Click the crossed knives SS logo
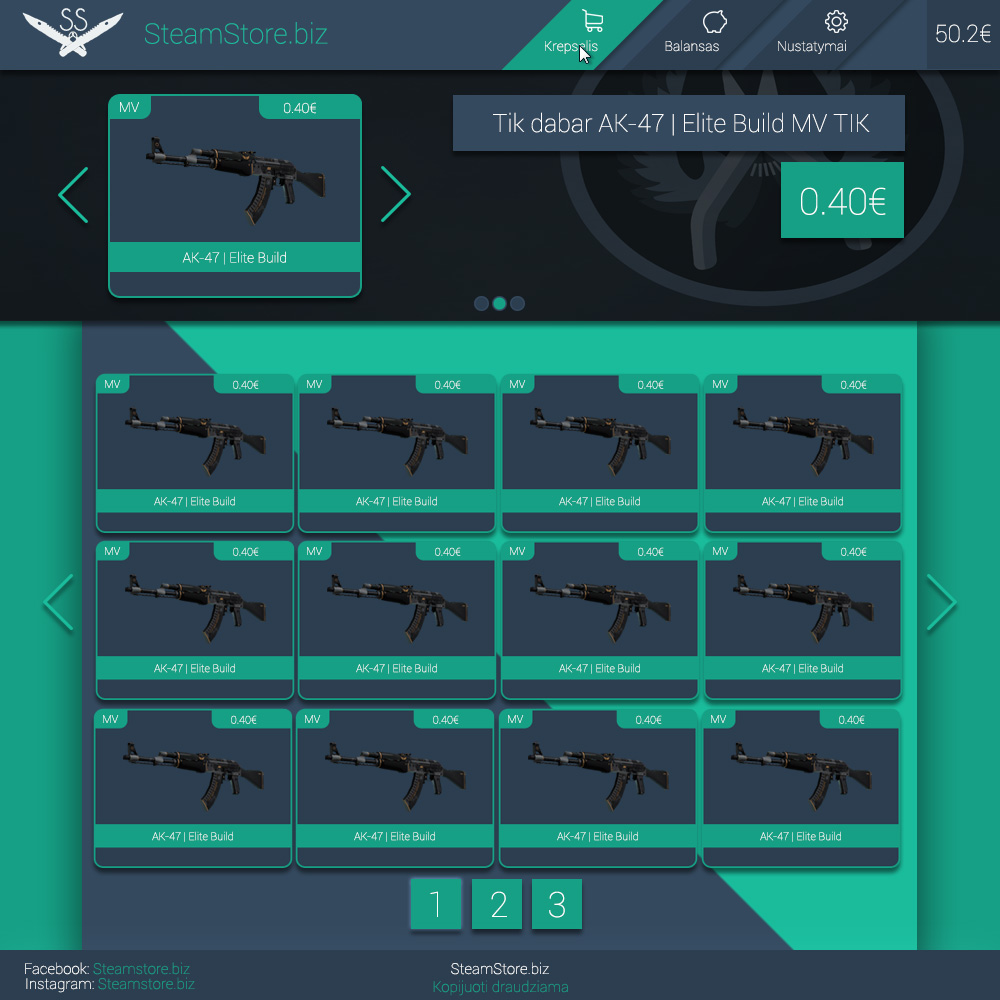The image size is (1000, 1000). coord(73,32)
